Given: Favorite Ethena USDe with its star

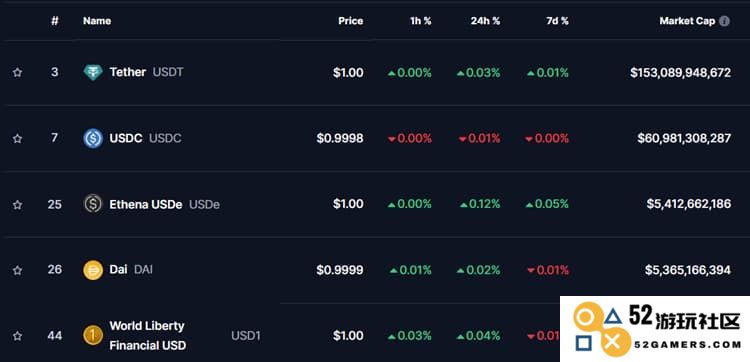Looking at the screenshot, I should click(18, 204).
